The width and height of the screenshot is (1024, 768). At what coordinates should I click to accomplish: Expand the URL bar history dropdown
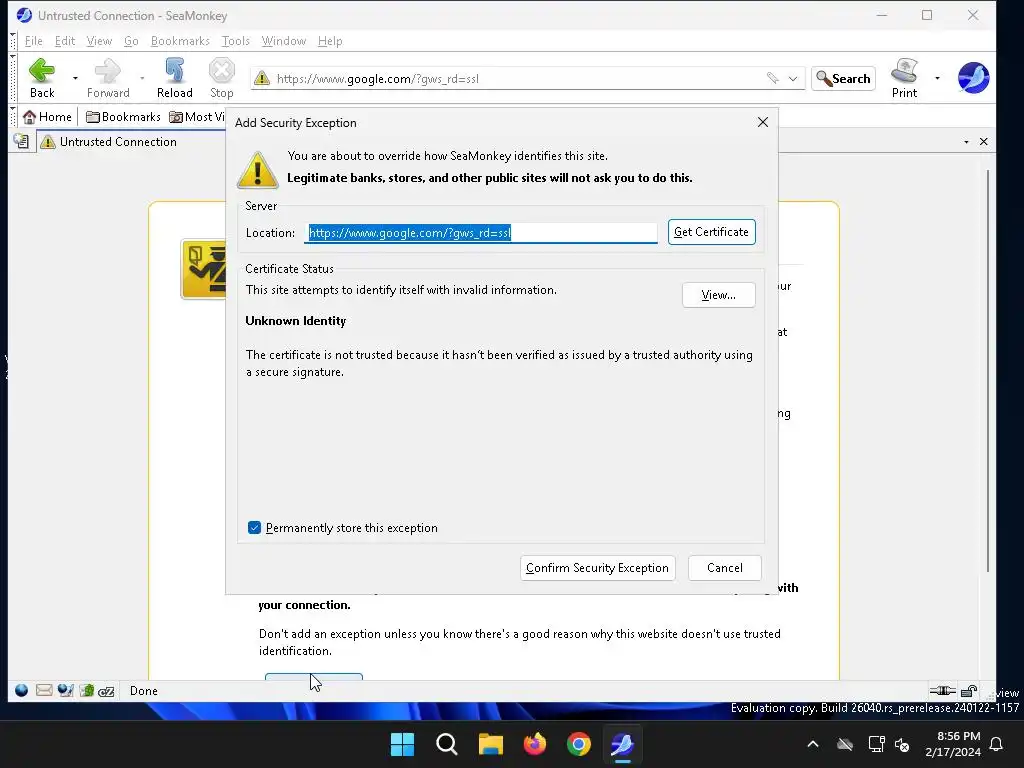point(793,78)
